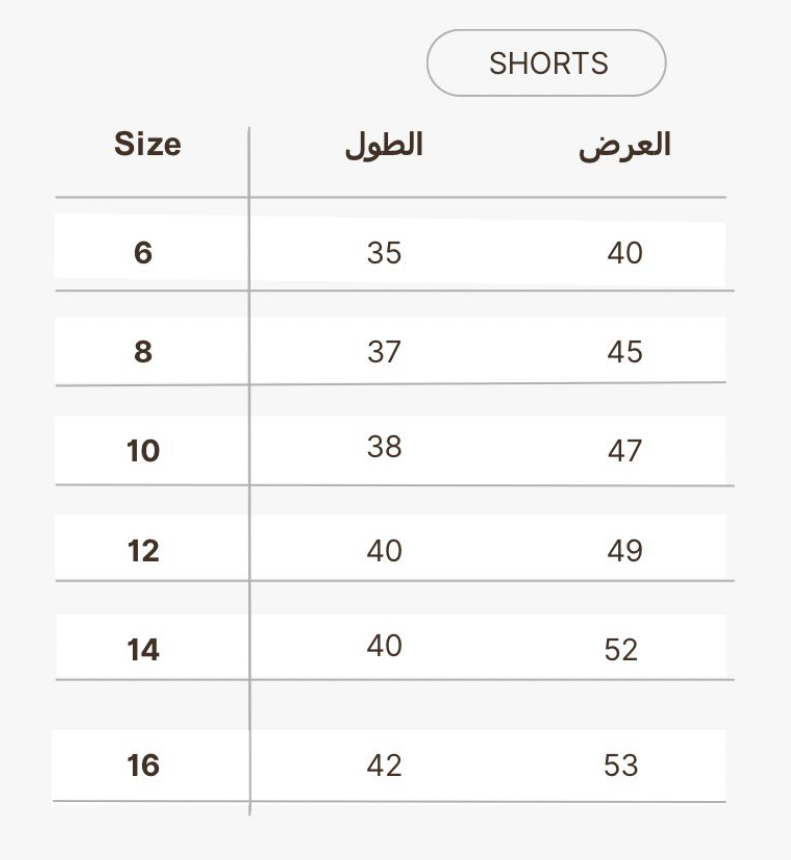Select size 10 row label
791x860 pixels.
click(x=143, y=451)
